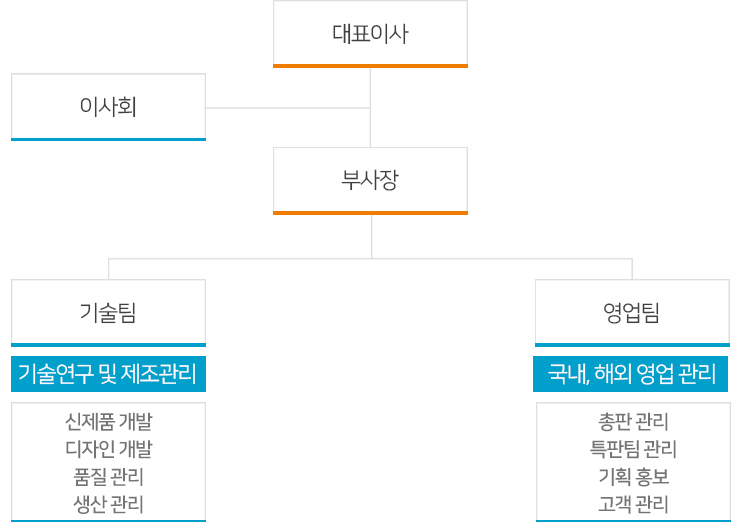Click the 생산 관리 text
The height and width of the screenshot is (522, 742).
pyautogui.click(x=108, y=504)
